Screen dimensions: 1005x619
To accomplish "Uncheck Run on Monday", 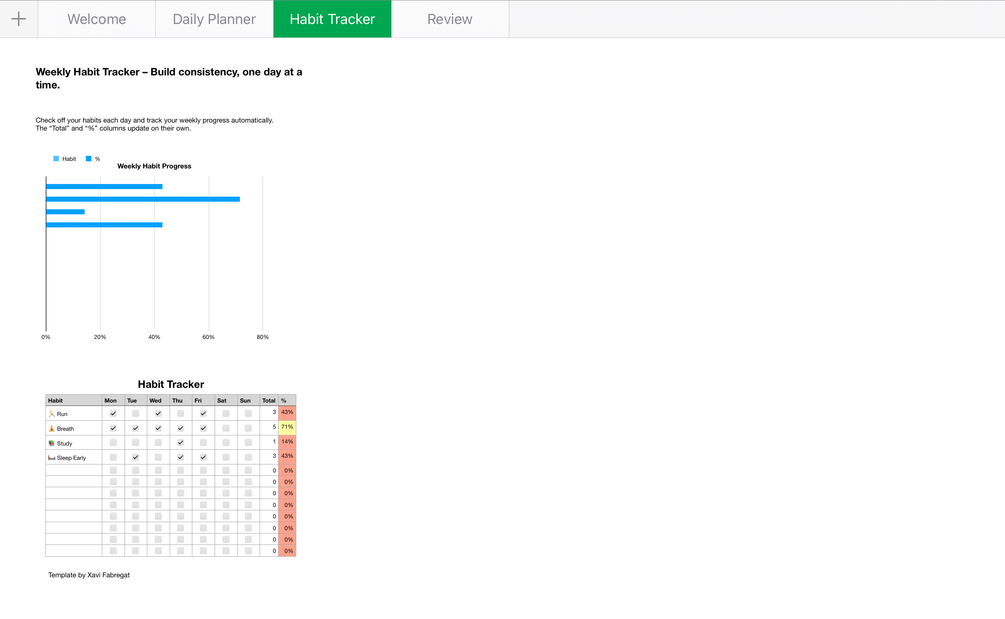I will point(113,413).
